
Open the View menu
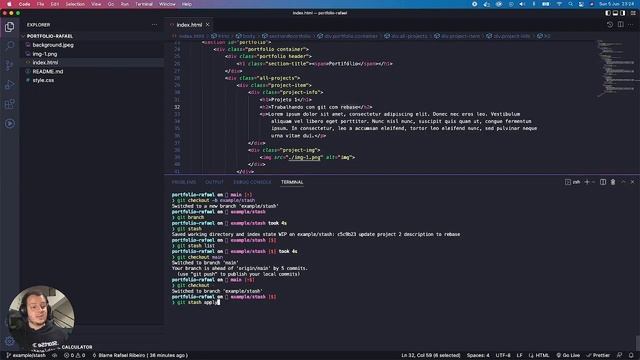[96, 4]
